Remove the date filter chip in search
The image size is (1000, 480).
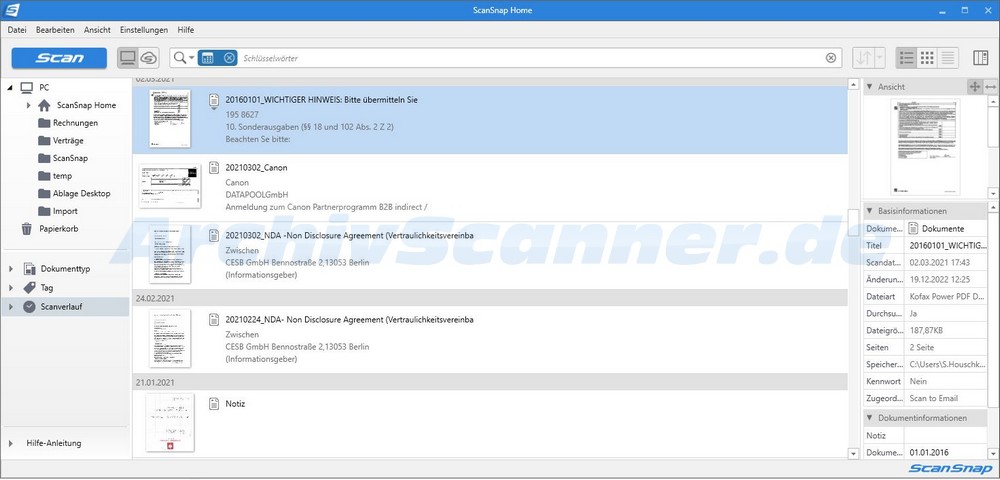tap(229, 58)
